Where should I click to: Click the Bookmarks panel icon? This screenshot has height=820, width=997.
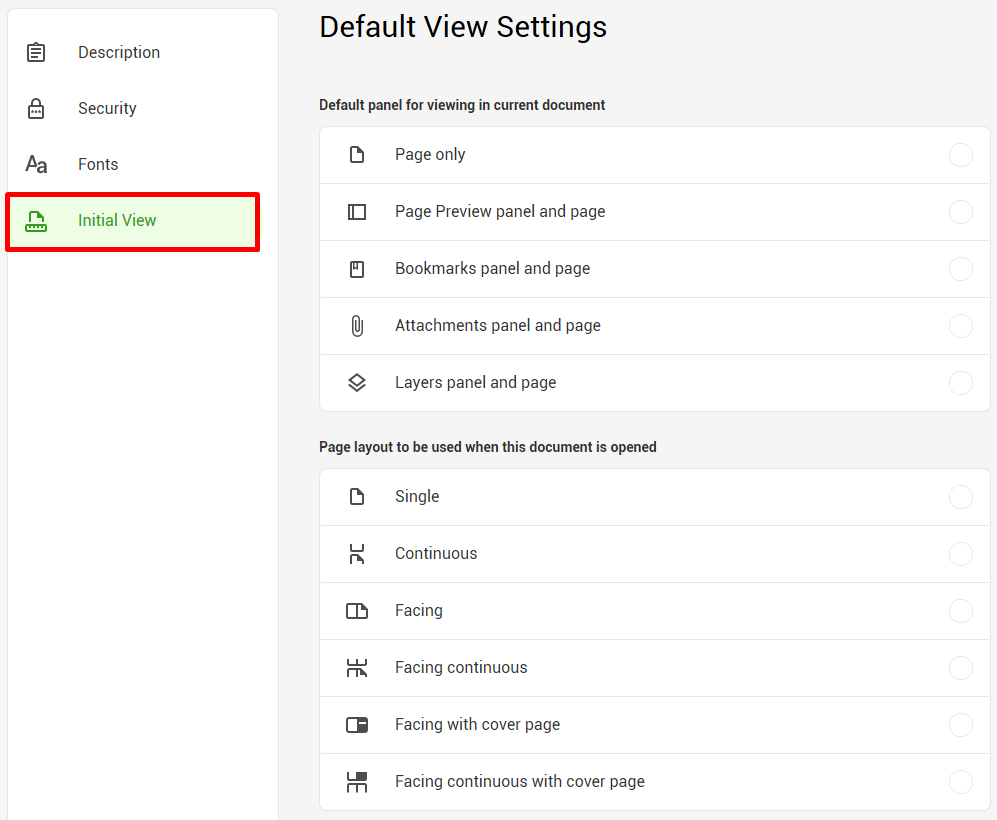coord(357,269)
